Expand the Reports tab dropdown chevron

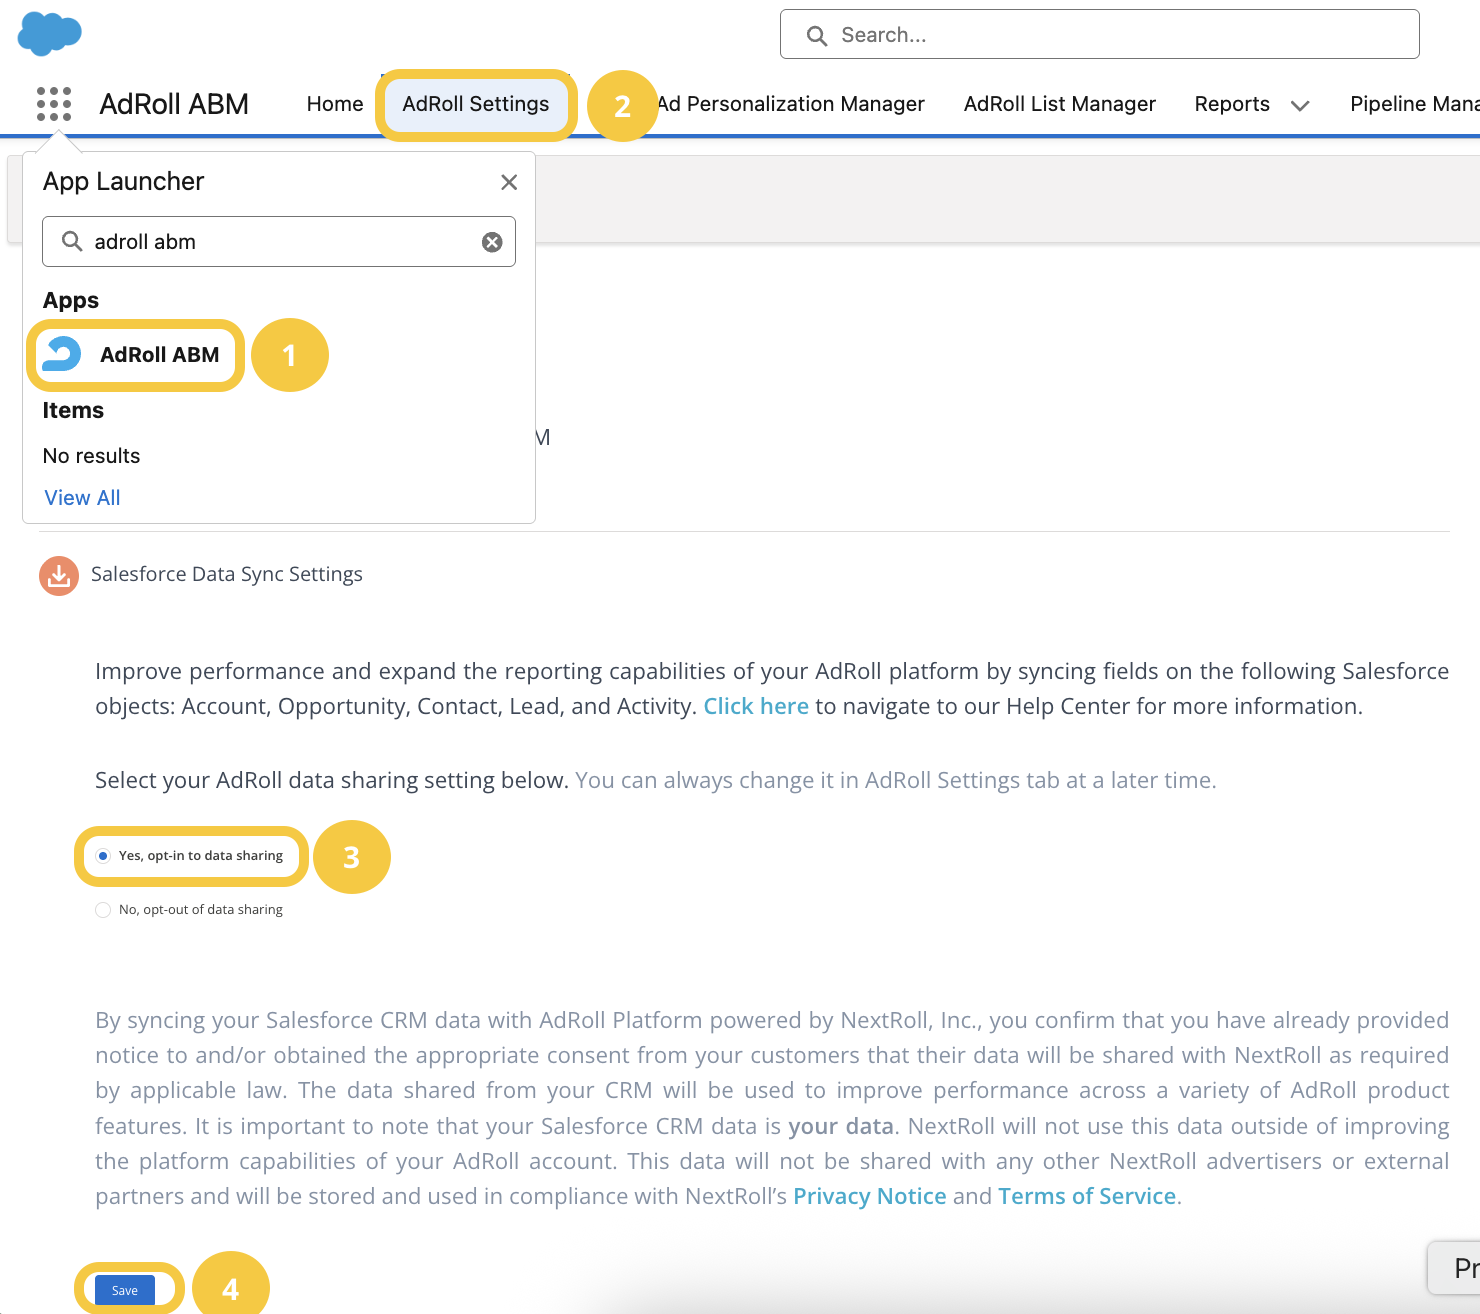pyautogui.click(x=1300, y=106)
